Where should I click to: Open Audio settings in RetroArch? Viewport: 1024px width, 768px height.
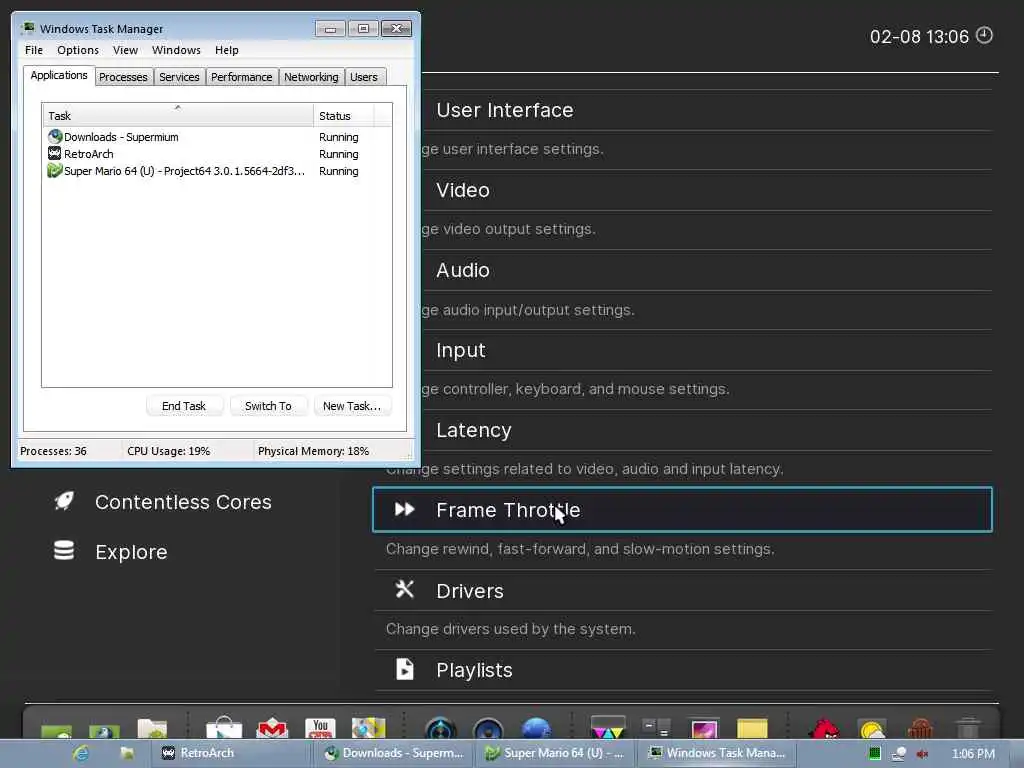point(707,270)
